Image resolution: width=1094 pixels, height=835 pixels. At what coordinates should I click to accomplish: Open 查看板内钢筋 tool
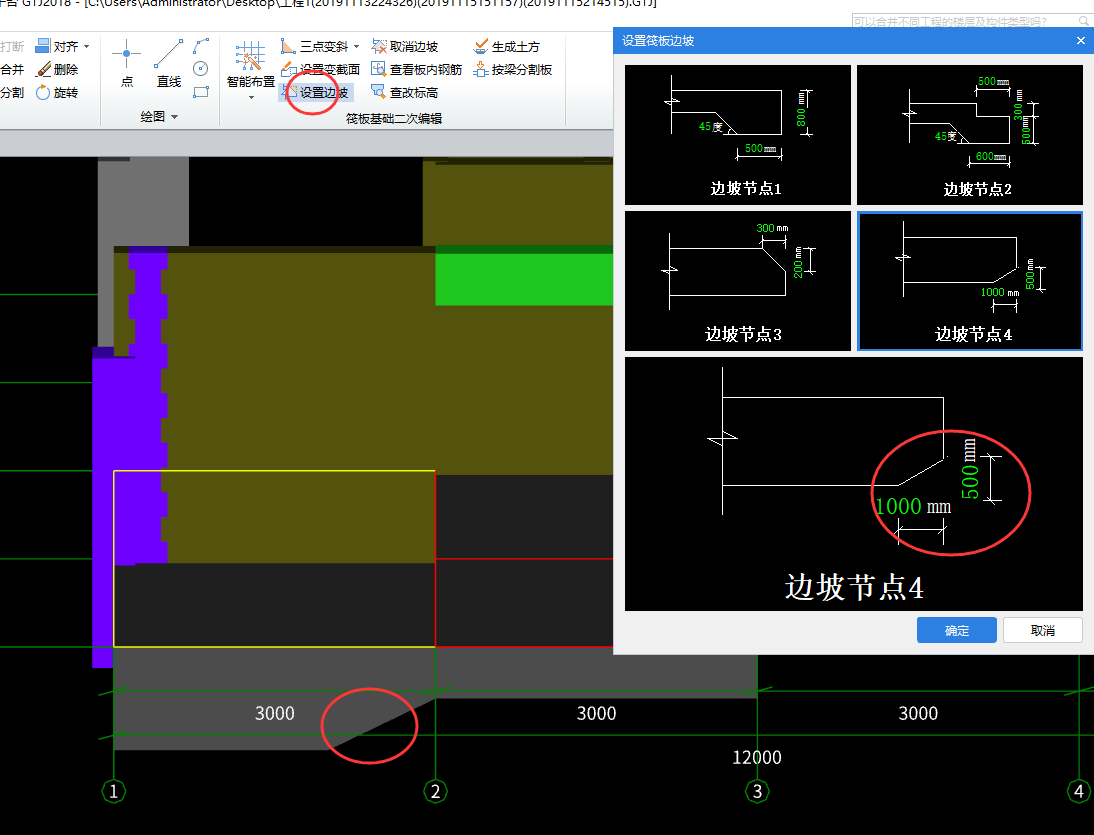tap(417, 69)
